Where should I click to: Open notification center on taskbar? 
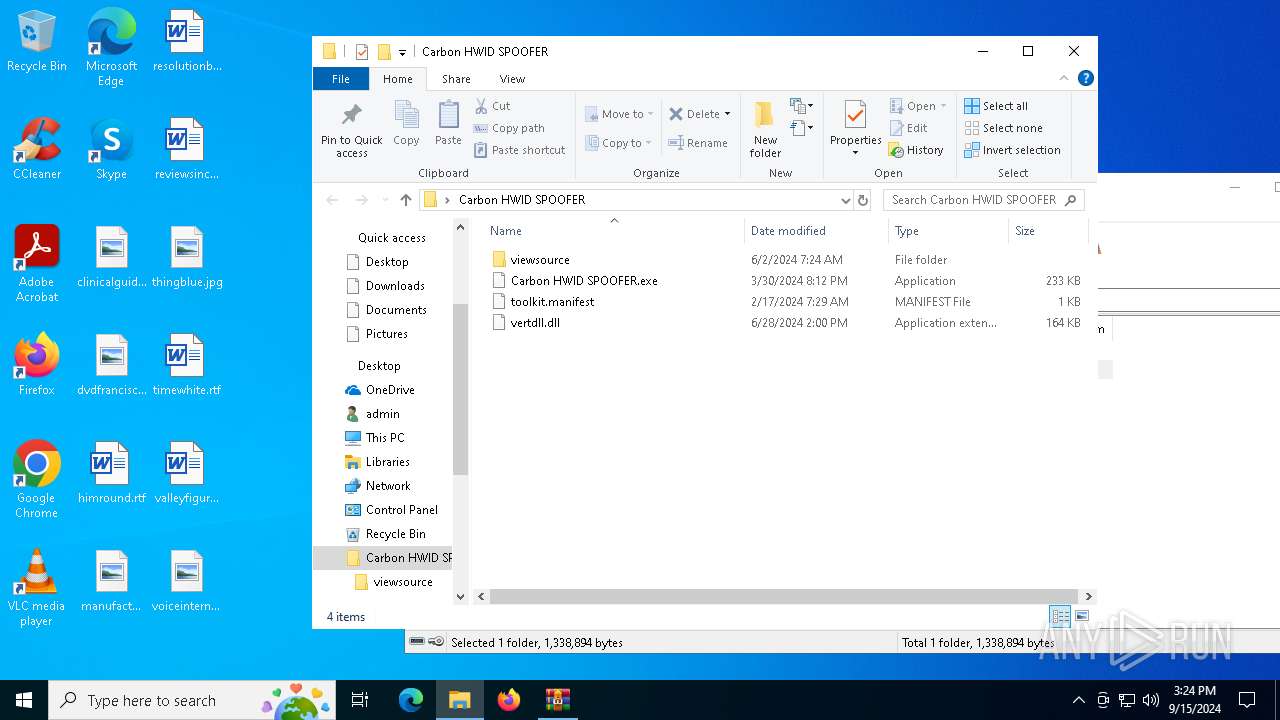[x=1247, y=700]
